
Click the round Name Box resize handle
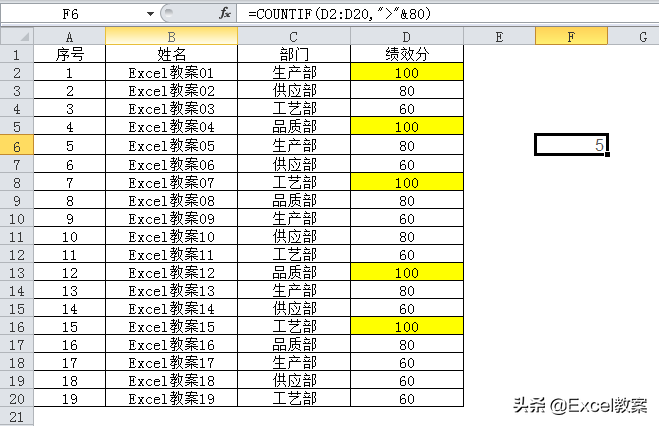point(168,13)
